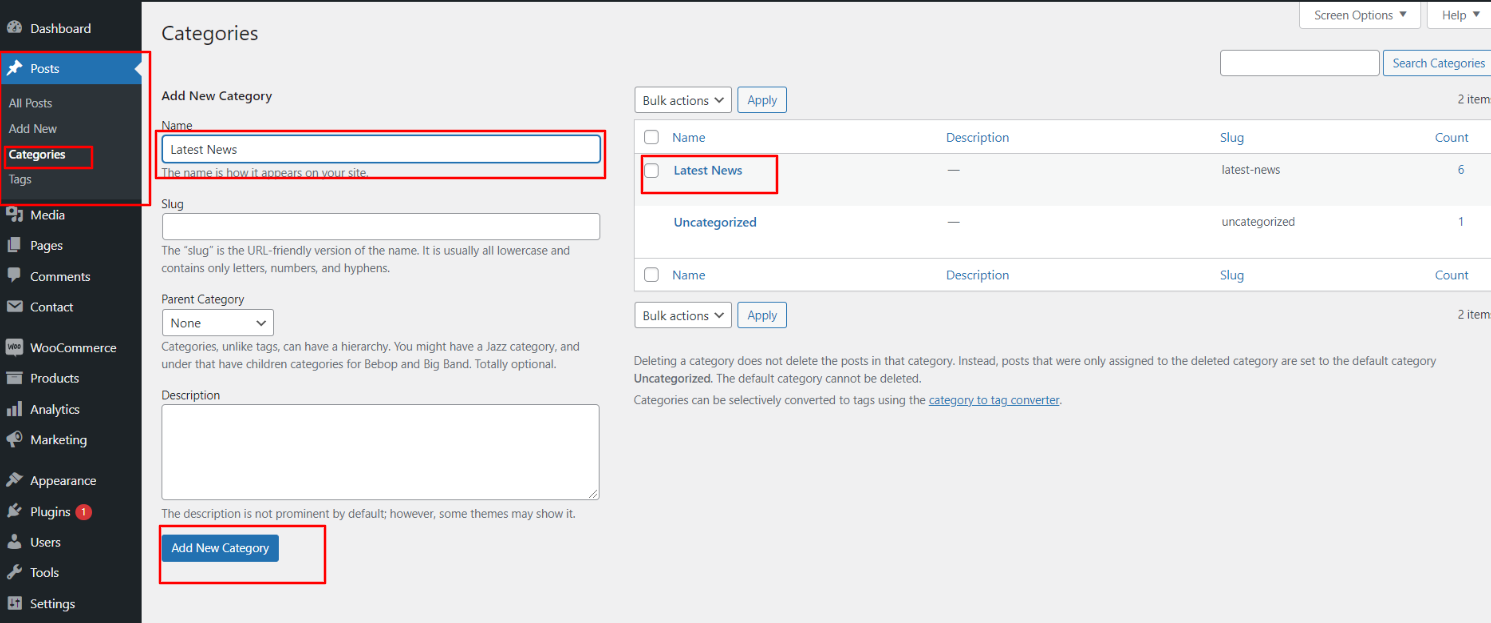
Task: Click the Media icon in sidebar
Action: tap(14, 215)
